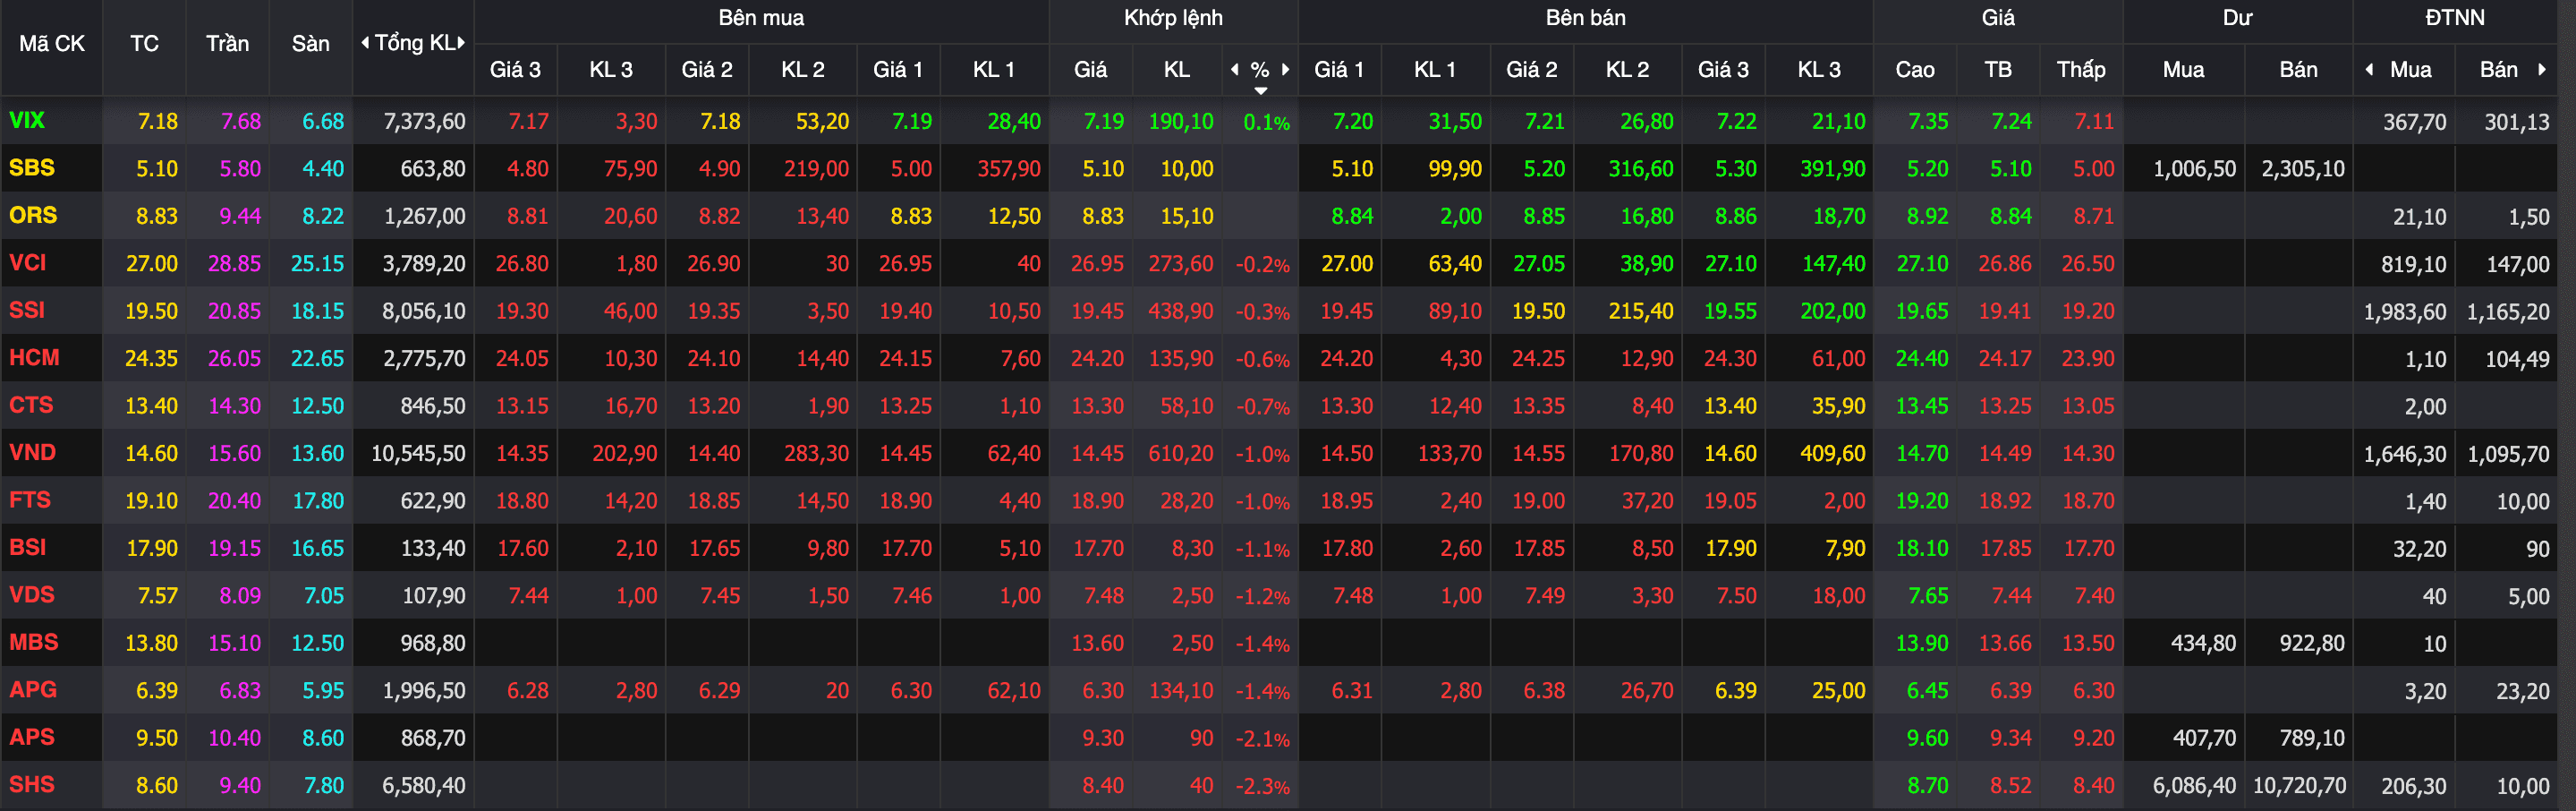Click the Dư group header
The width and height of the screenshot is (2576, 811).
pyautogui.click(x=2237, y=18)
